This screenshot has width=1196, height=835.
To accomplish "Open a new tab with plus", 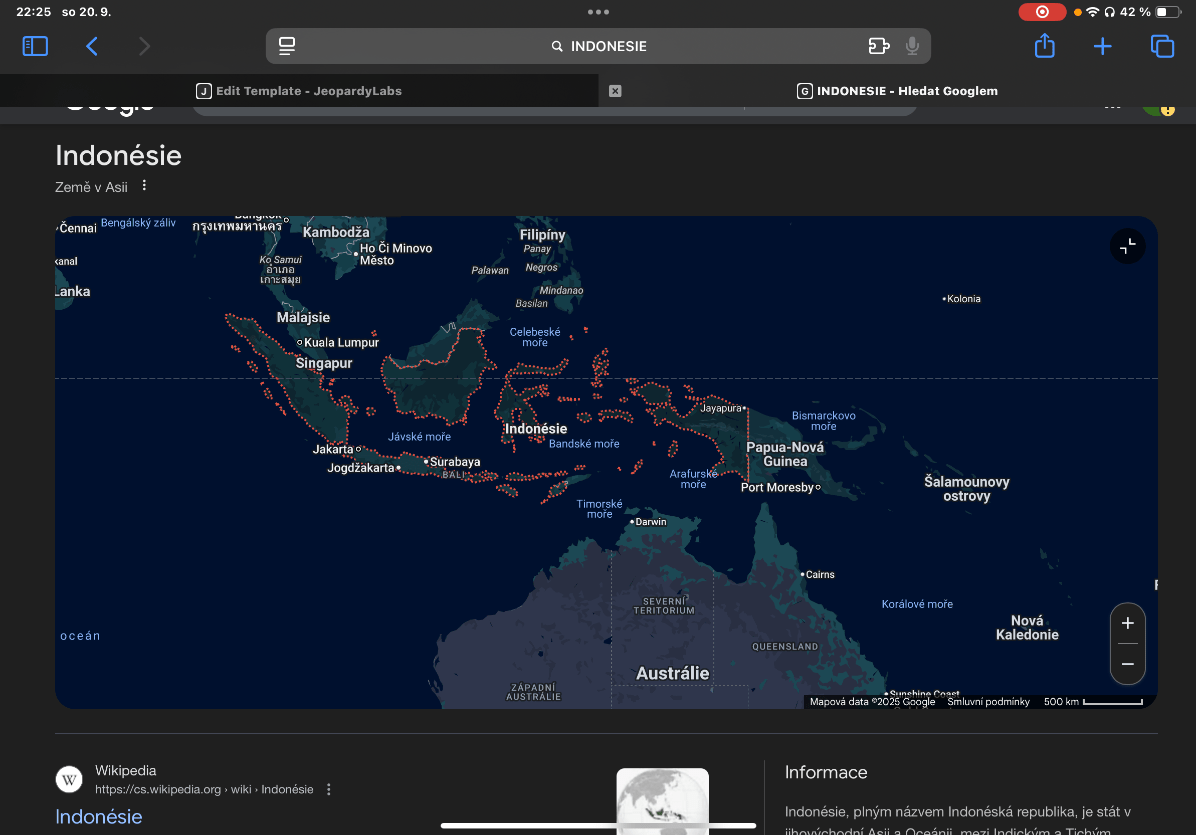I will pos(1102,47).
